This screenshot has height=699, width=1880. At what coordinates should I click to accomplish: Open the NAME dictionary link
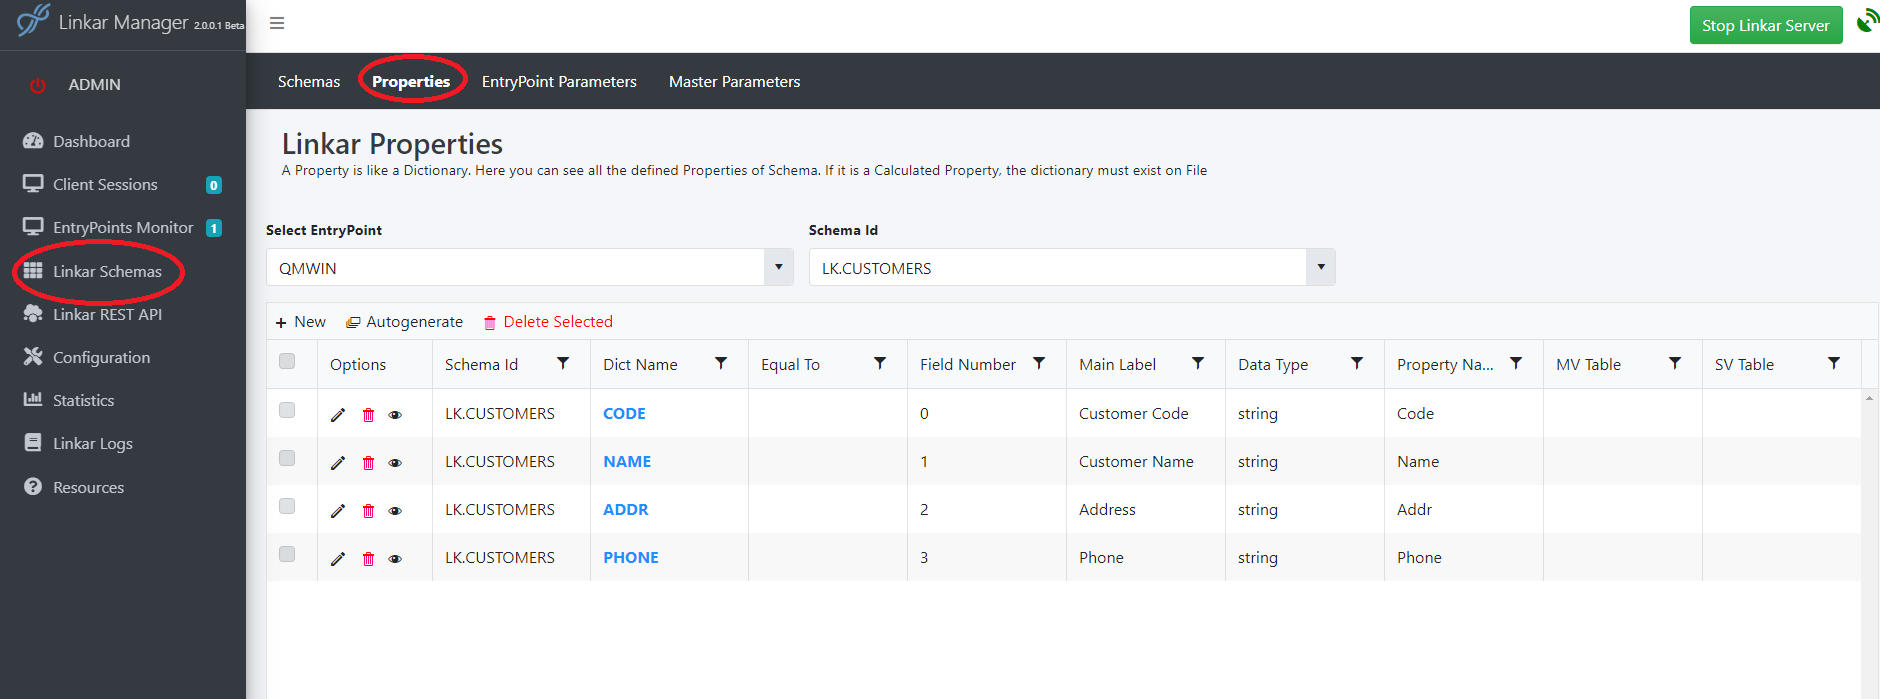tap(627, 462)
